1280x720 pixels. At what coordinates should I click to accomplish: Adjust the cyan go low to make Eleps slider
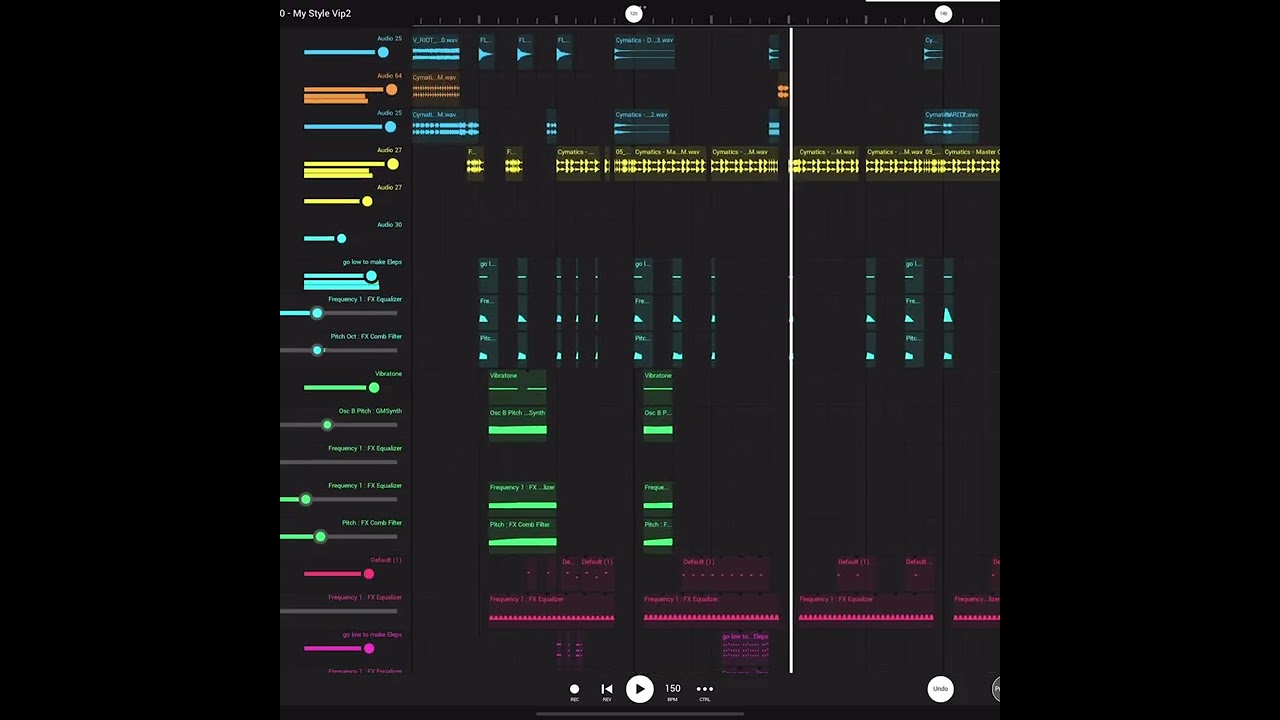[x=371, y=276]
